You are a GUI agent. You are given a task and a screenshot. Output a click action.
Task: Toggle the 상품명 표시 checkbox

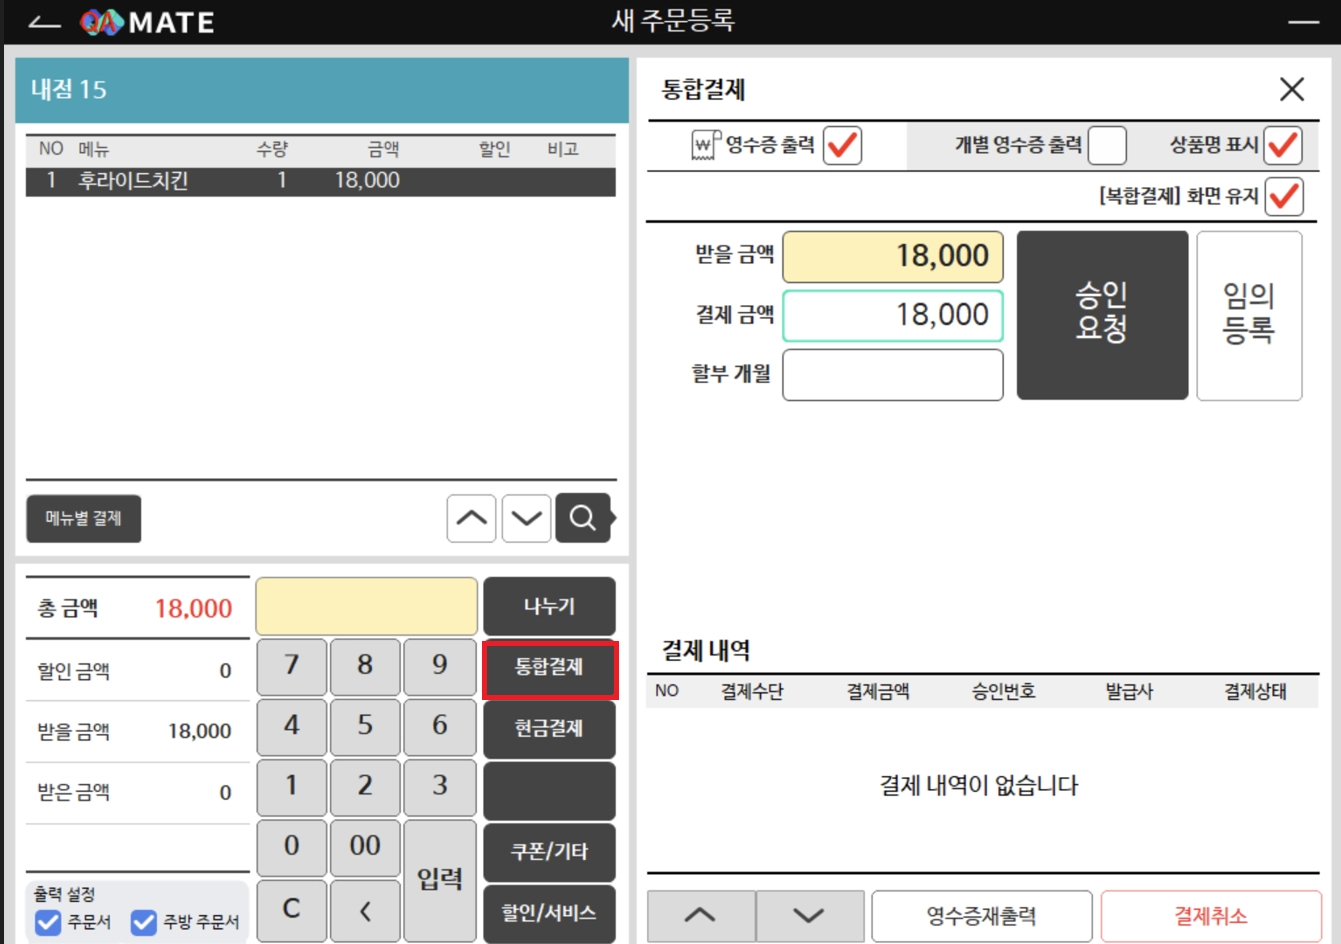pyautogui.click(x=1283, y=145)
